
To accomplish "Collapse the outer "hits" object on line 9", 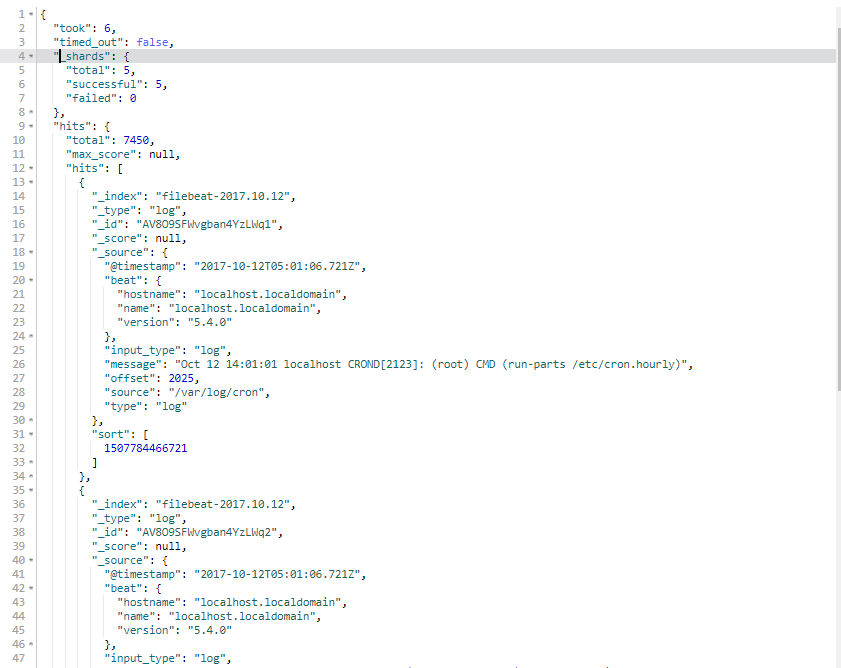I will click(x=31, y=126).
